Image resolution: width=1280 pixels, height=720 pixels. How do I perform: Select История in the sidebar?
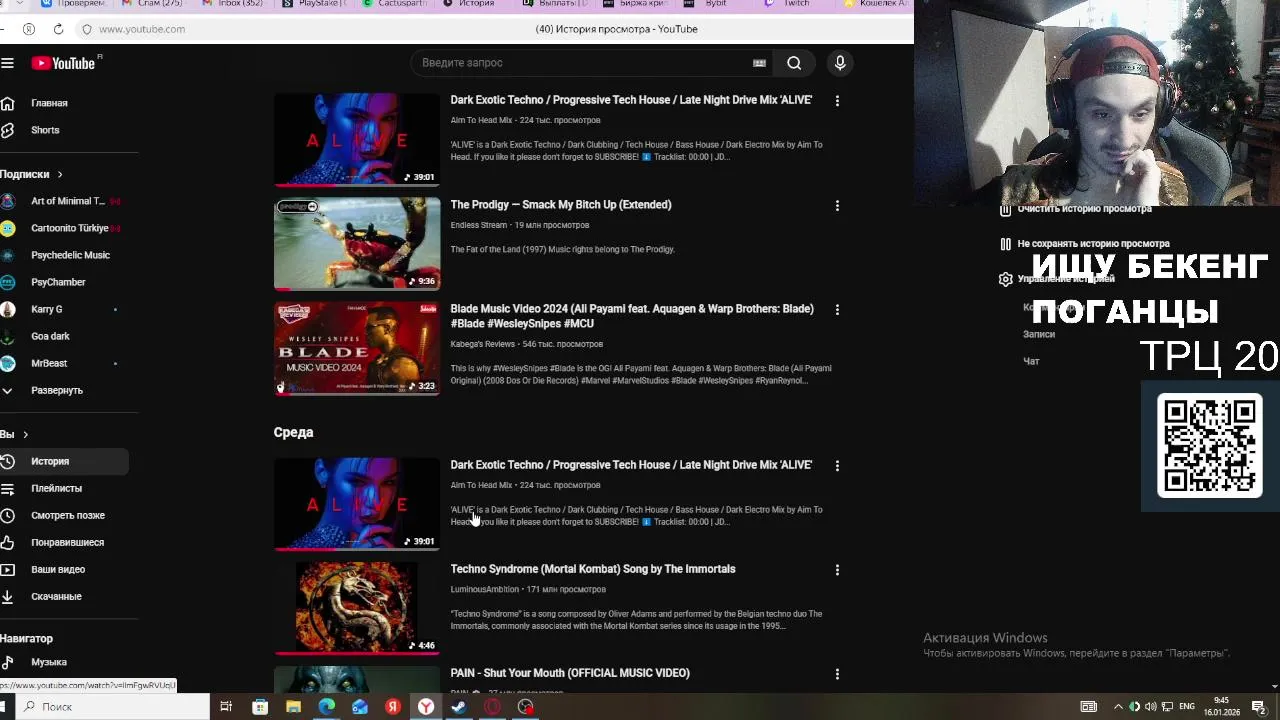pos(64,461)
